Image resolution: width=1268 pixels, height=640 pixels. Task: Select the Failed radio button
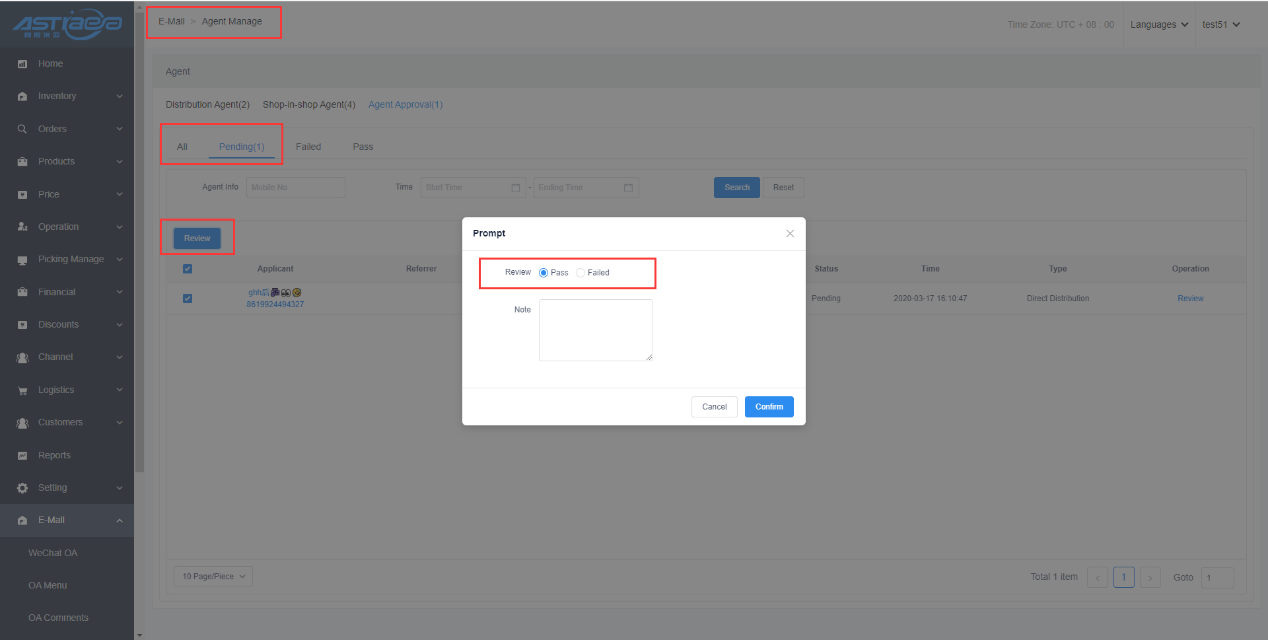(x=581, y=273)
